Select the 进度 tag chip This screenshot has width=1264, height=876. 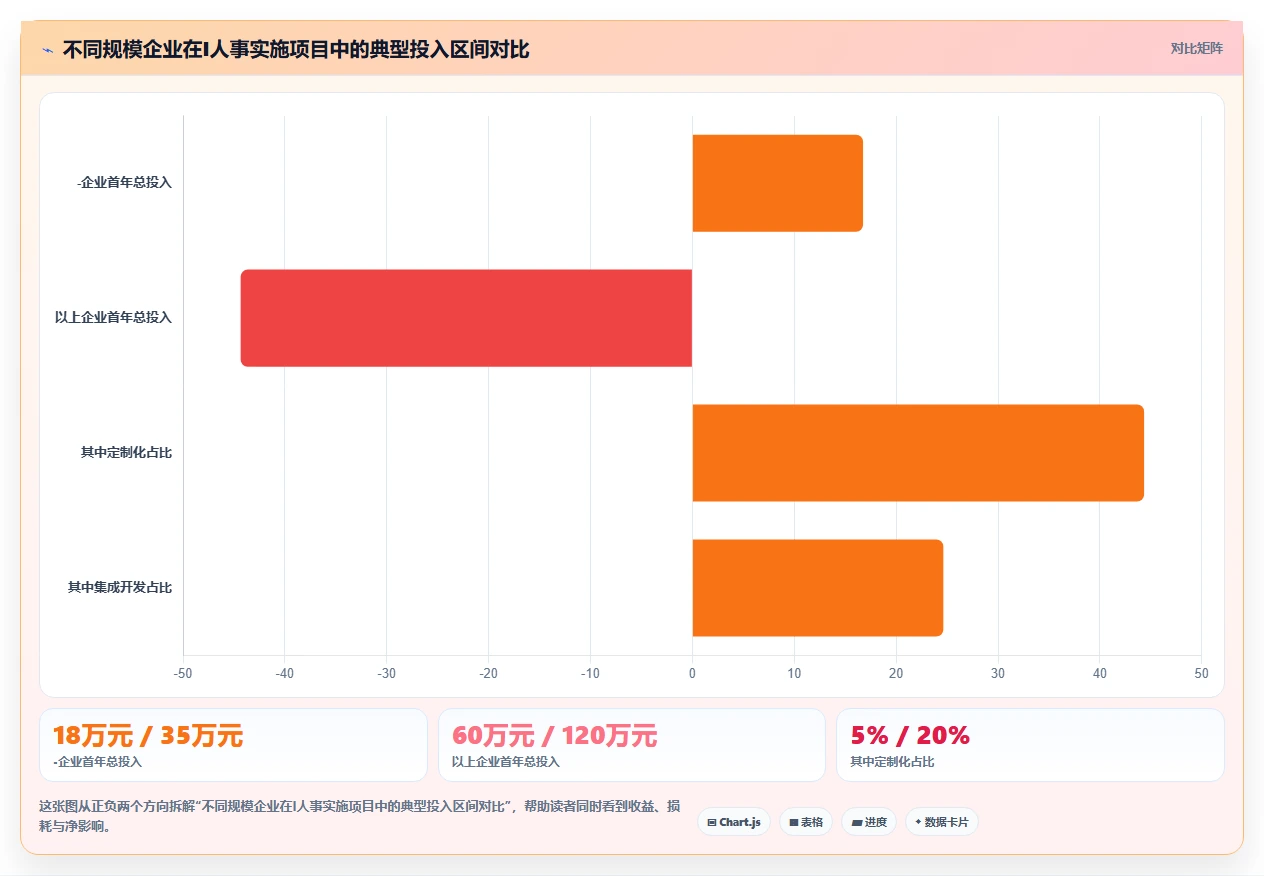tap(868, 822)
